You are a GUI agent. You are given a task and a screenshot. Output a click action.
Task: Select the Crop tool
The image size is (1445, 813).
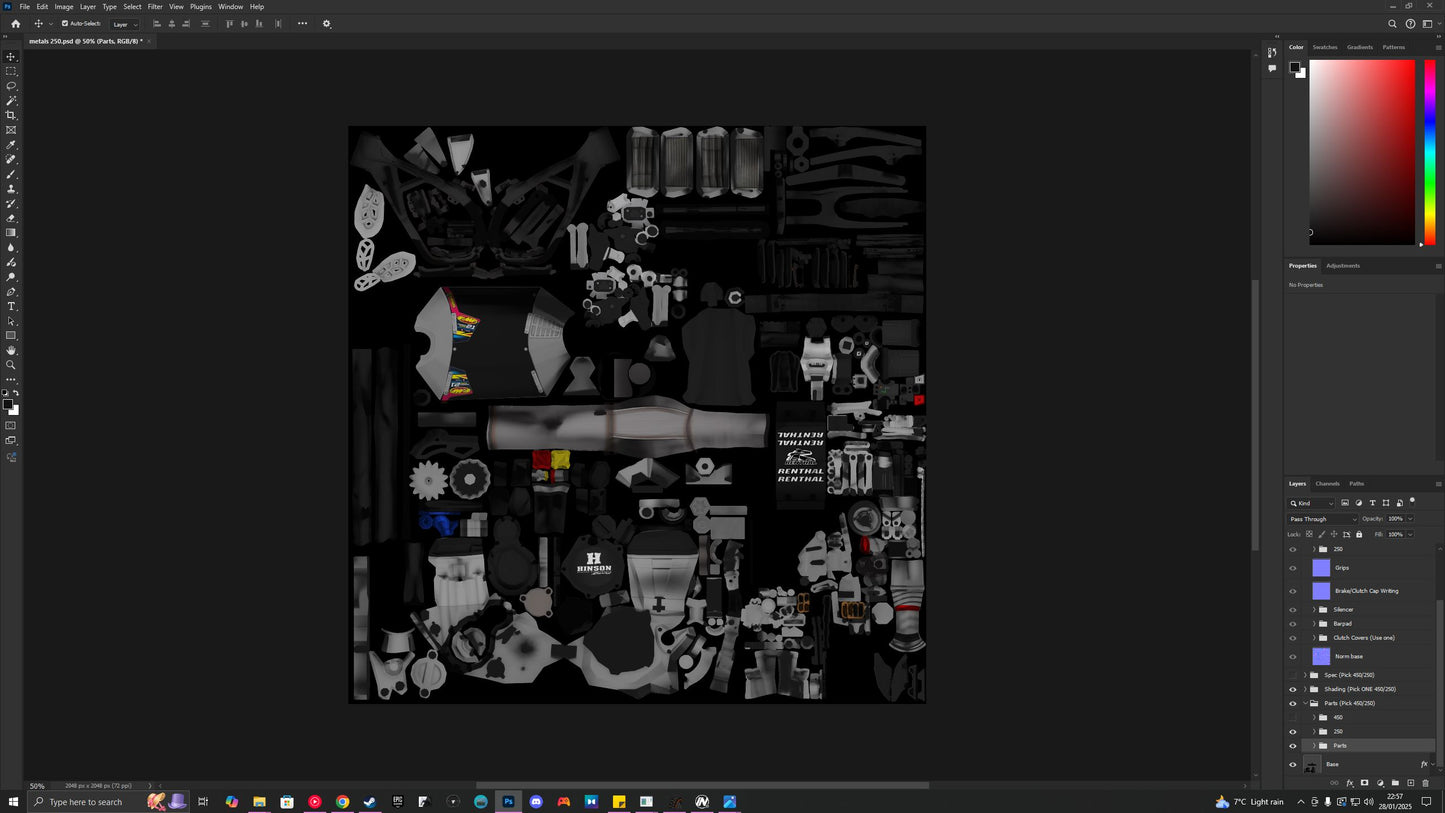pos(11,115)
